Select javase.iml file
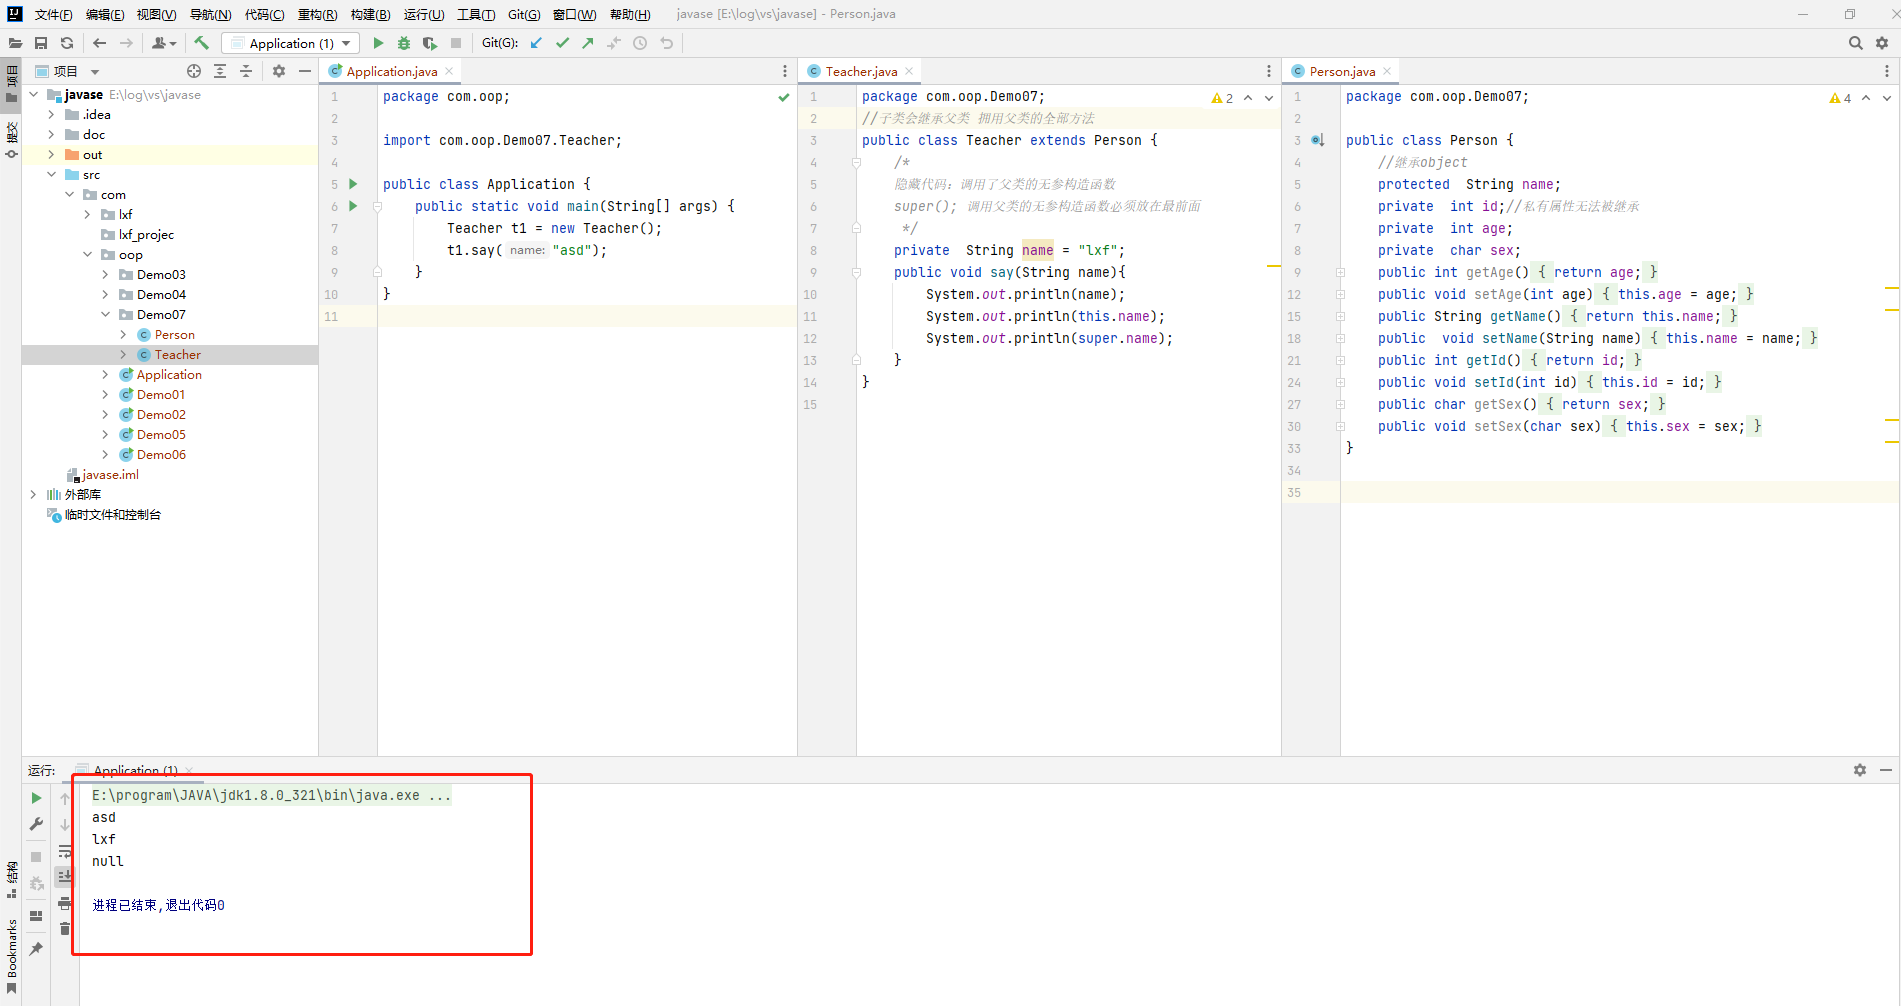Image resolution: width=1901 pixels, height=1006 pixels. point(110,475)
